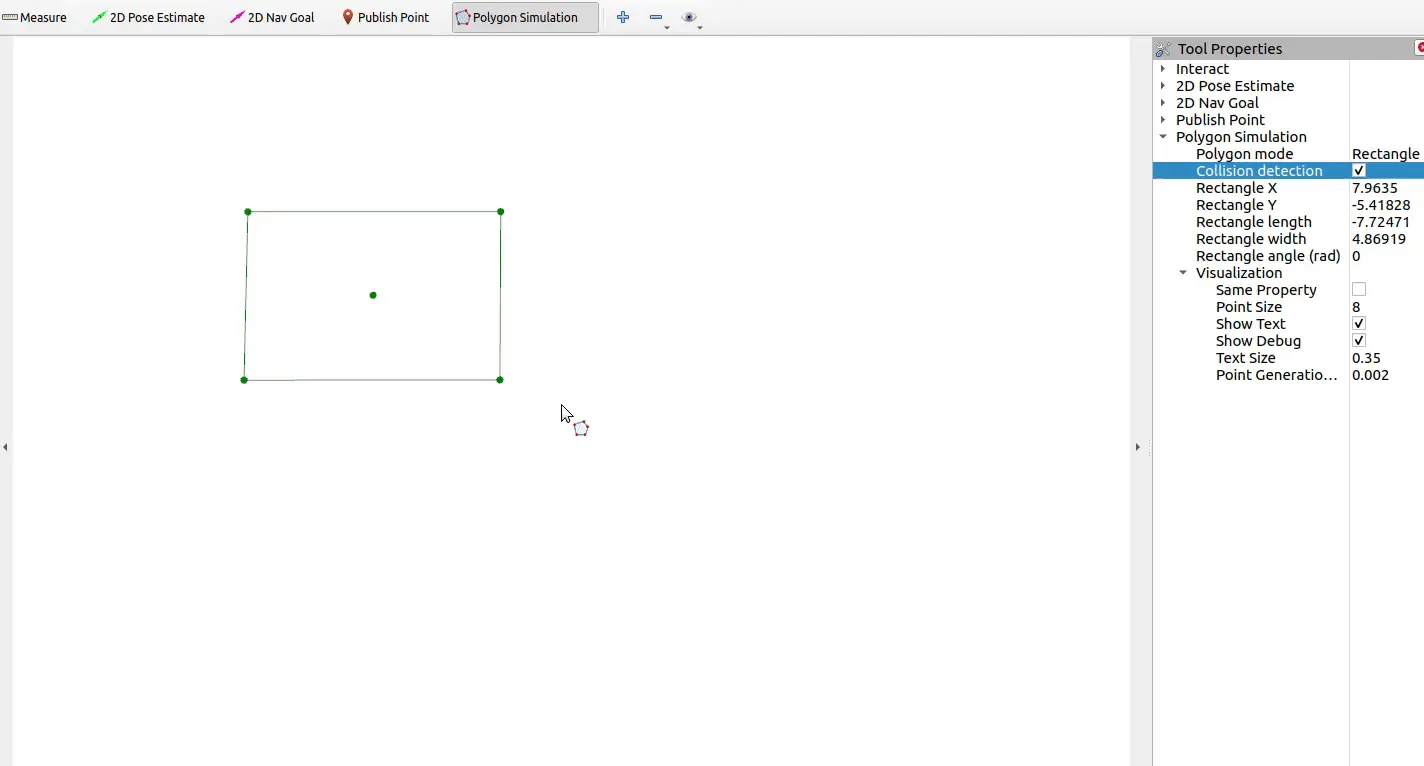This screenshot has height=766, width=1424.
Task: Select the Text Size label
Action: click(x=1246, y=358)
